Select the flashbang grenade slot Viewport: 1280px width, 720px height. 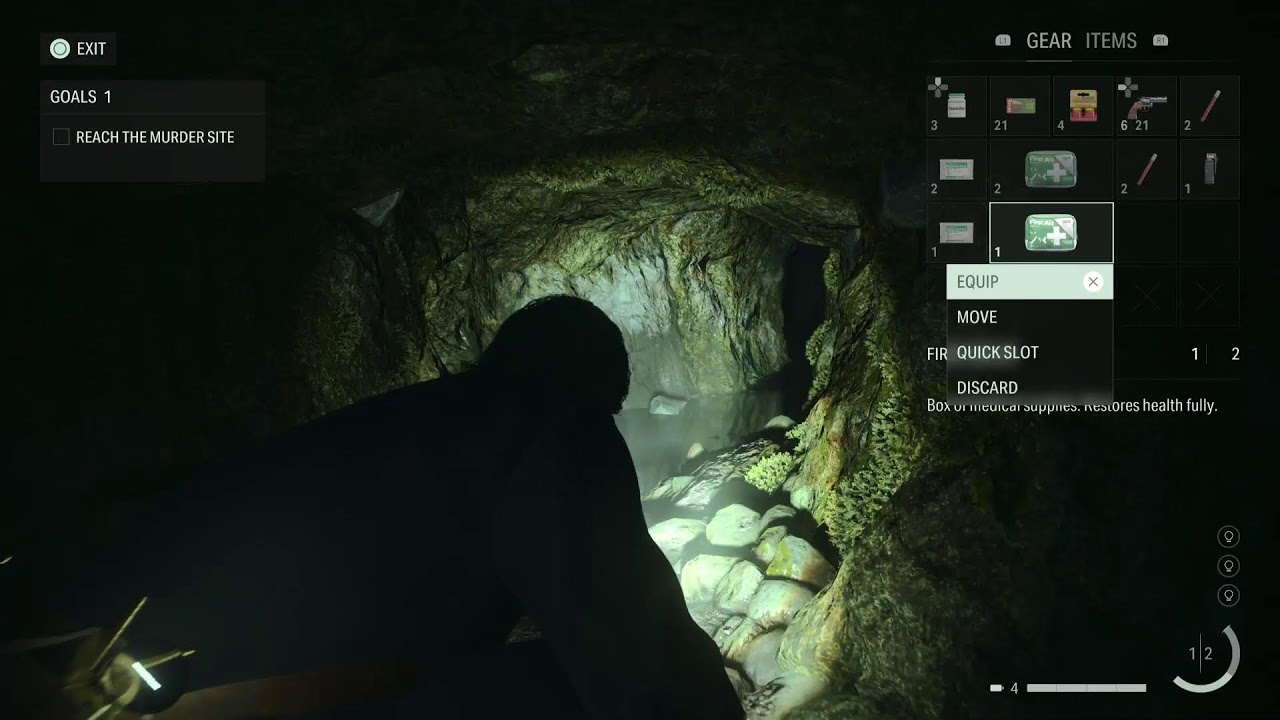tap(1209, 169)
